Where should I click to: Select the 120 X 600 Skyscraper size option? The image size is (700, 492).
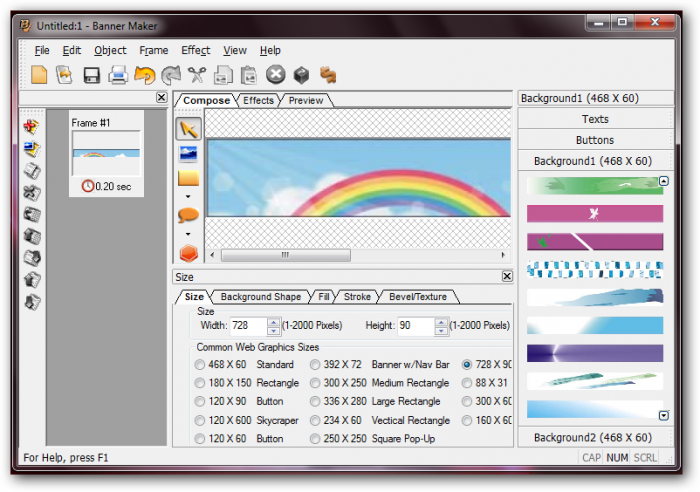coord(202,420)
